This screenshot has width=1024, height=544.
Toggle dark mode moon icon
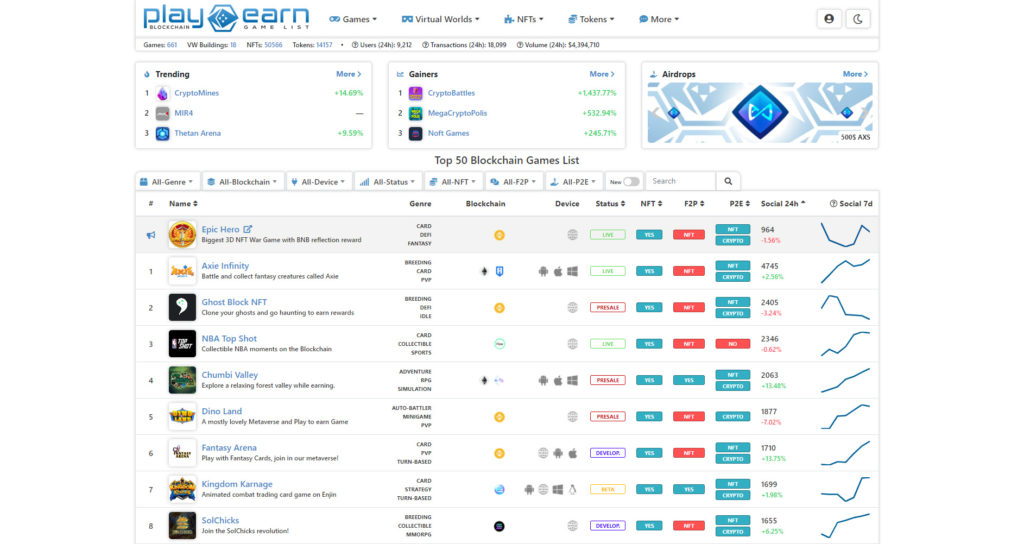[857, 19]
